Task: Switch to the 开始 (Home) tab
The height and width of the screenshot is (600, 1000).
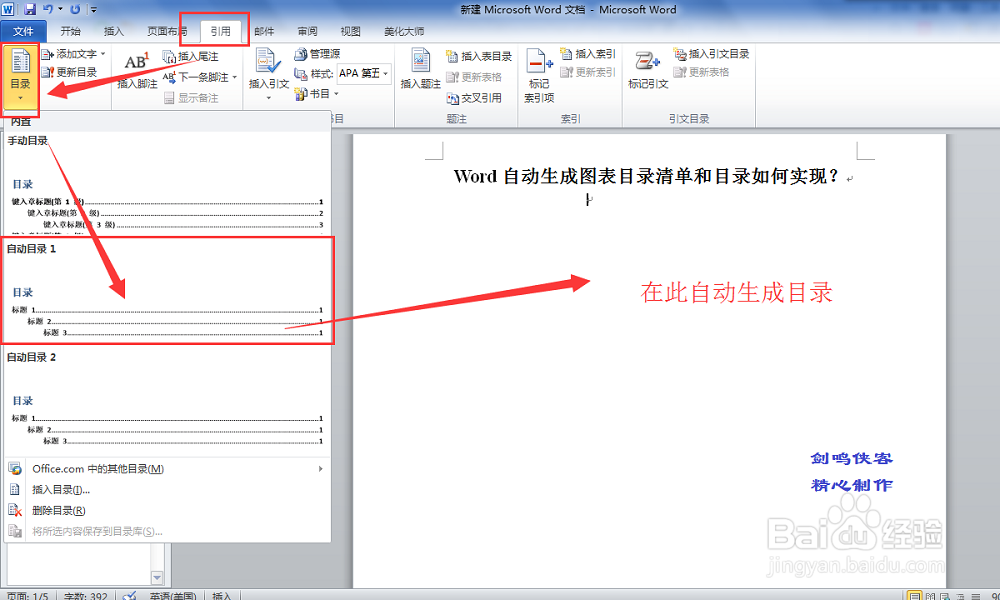Action: click(x=70, y=31)
